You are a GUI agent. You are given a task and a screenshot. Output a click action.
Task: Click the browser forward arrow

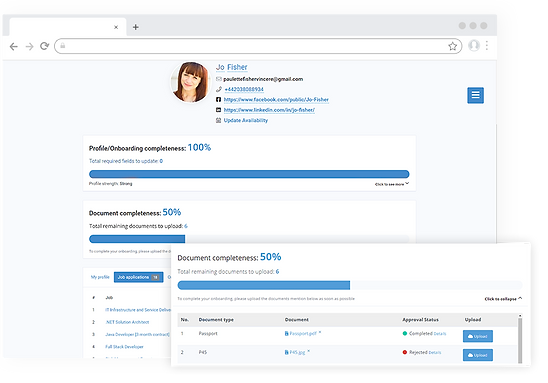[29, 46]
